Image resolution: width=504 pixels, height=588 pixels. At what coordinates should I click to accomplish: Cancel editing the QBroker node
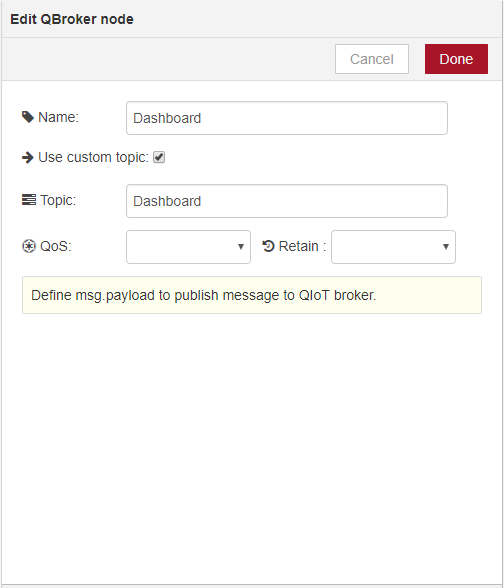(x=372, y=59)
